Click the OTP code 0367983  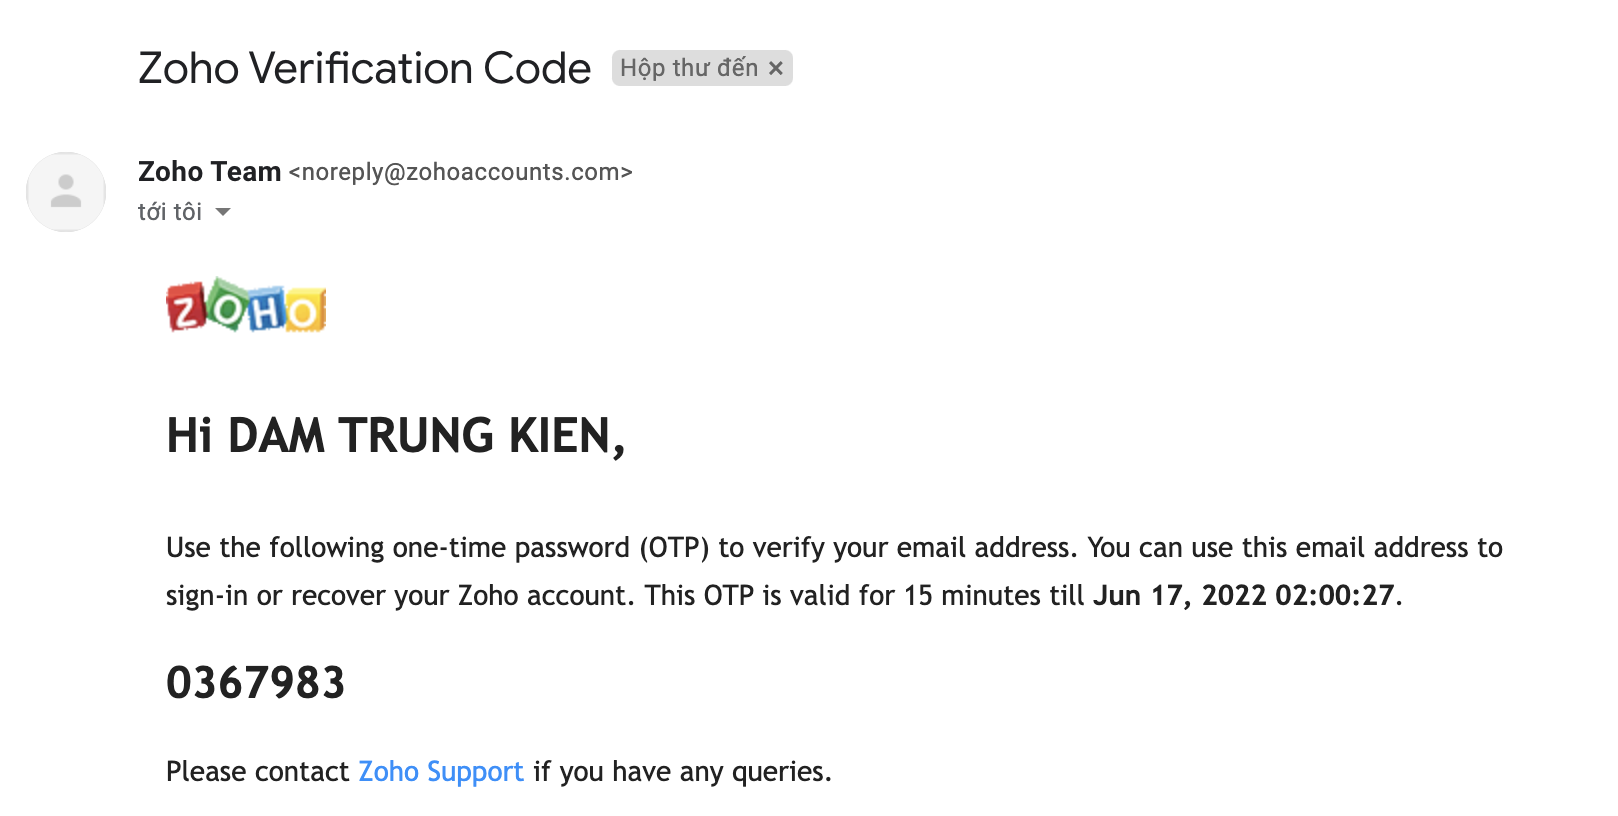tap(255, 683)
